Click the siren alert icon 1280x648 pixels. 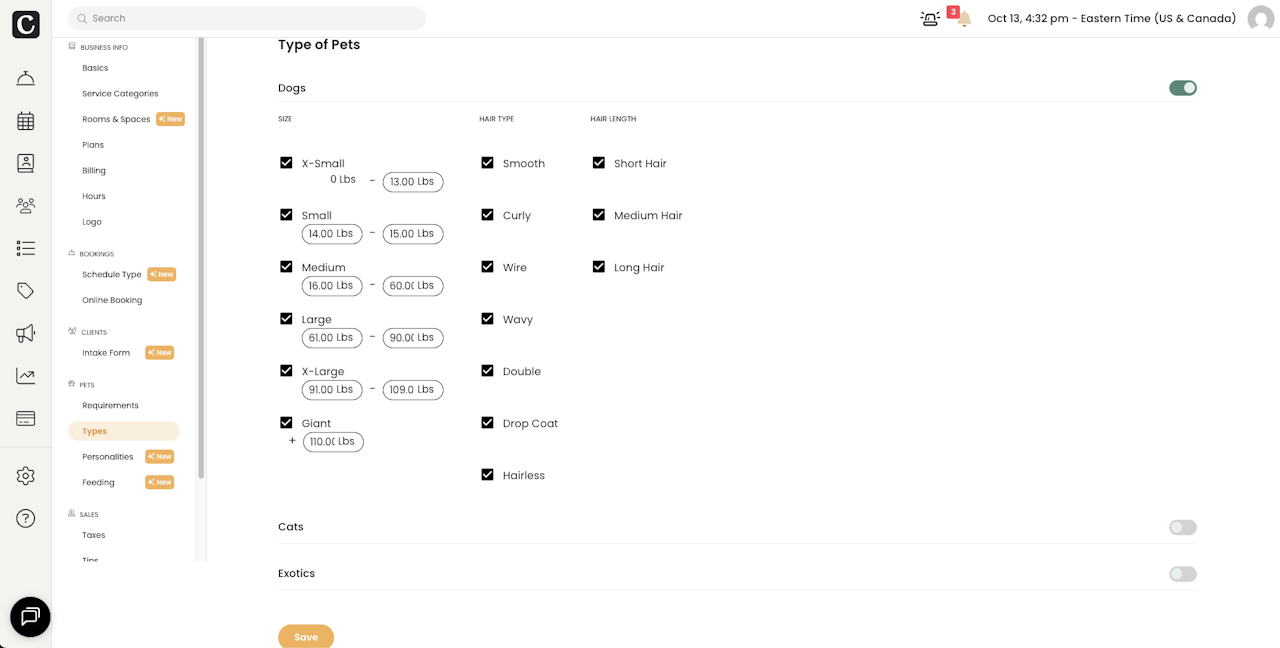[x=930, y=19]
